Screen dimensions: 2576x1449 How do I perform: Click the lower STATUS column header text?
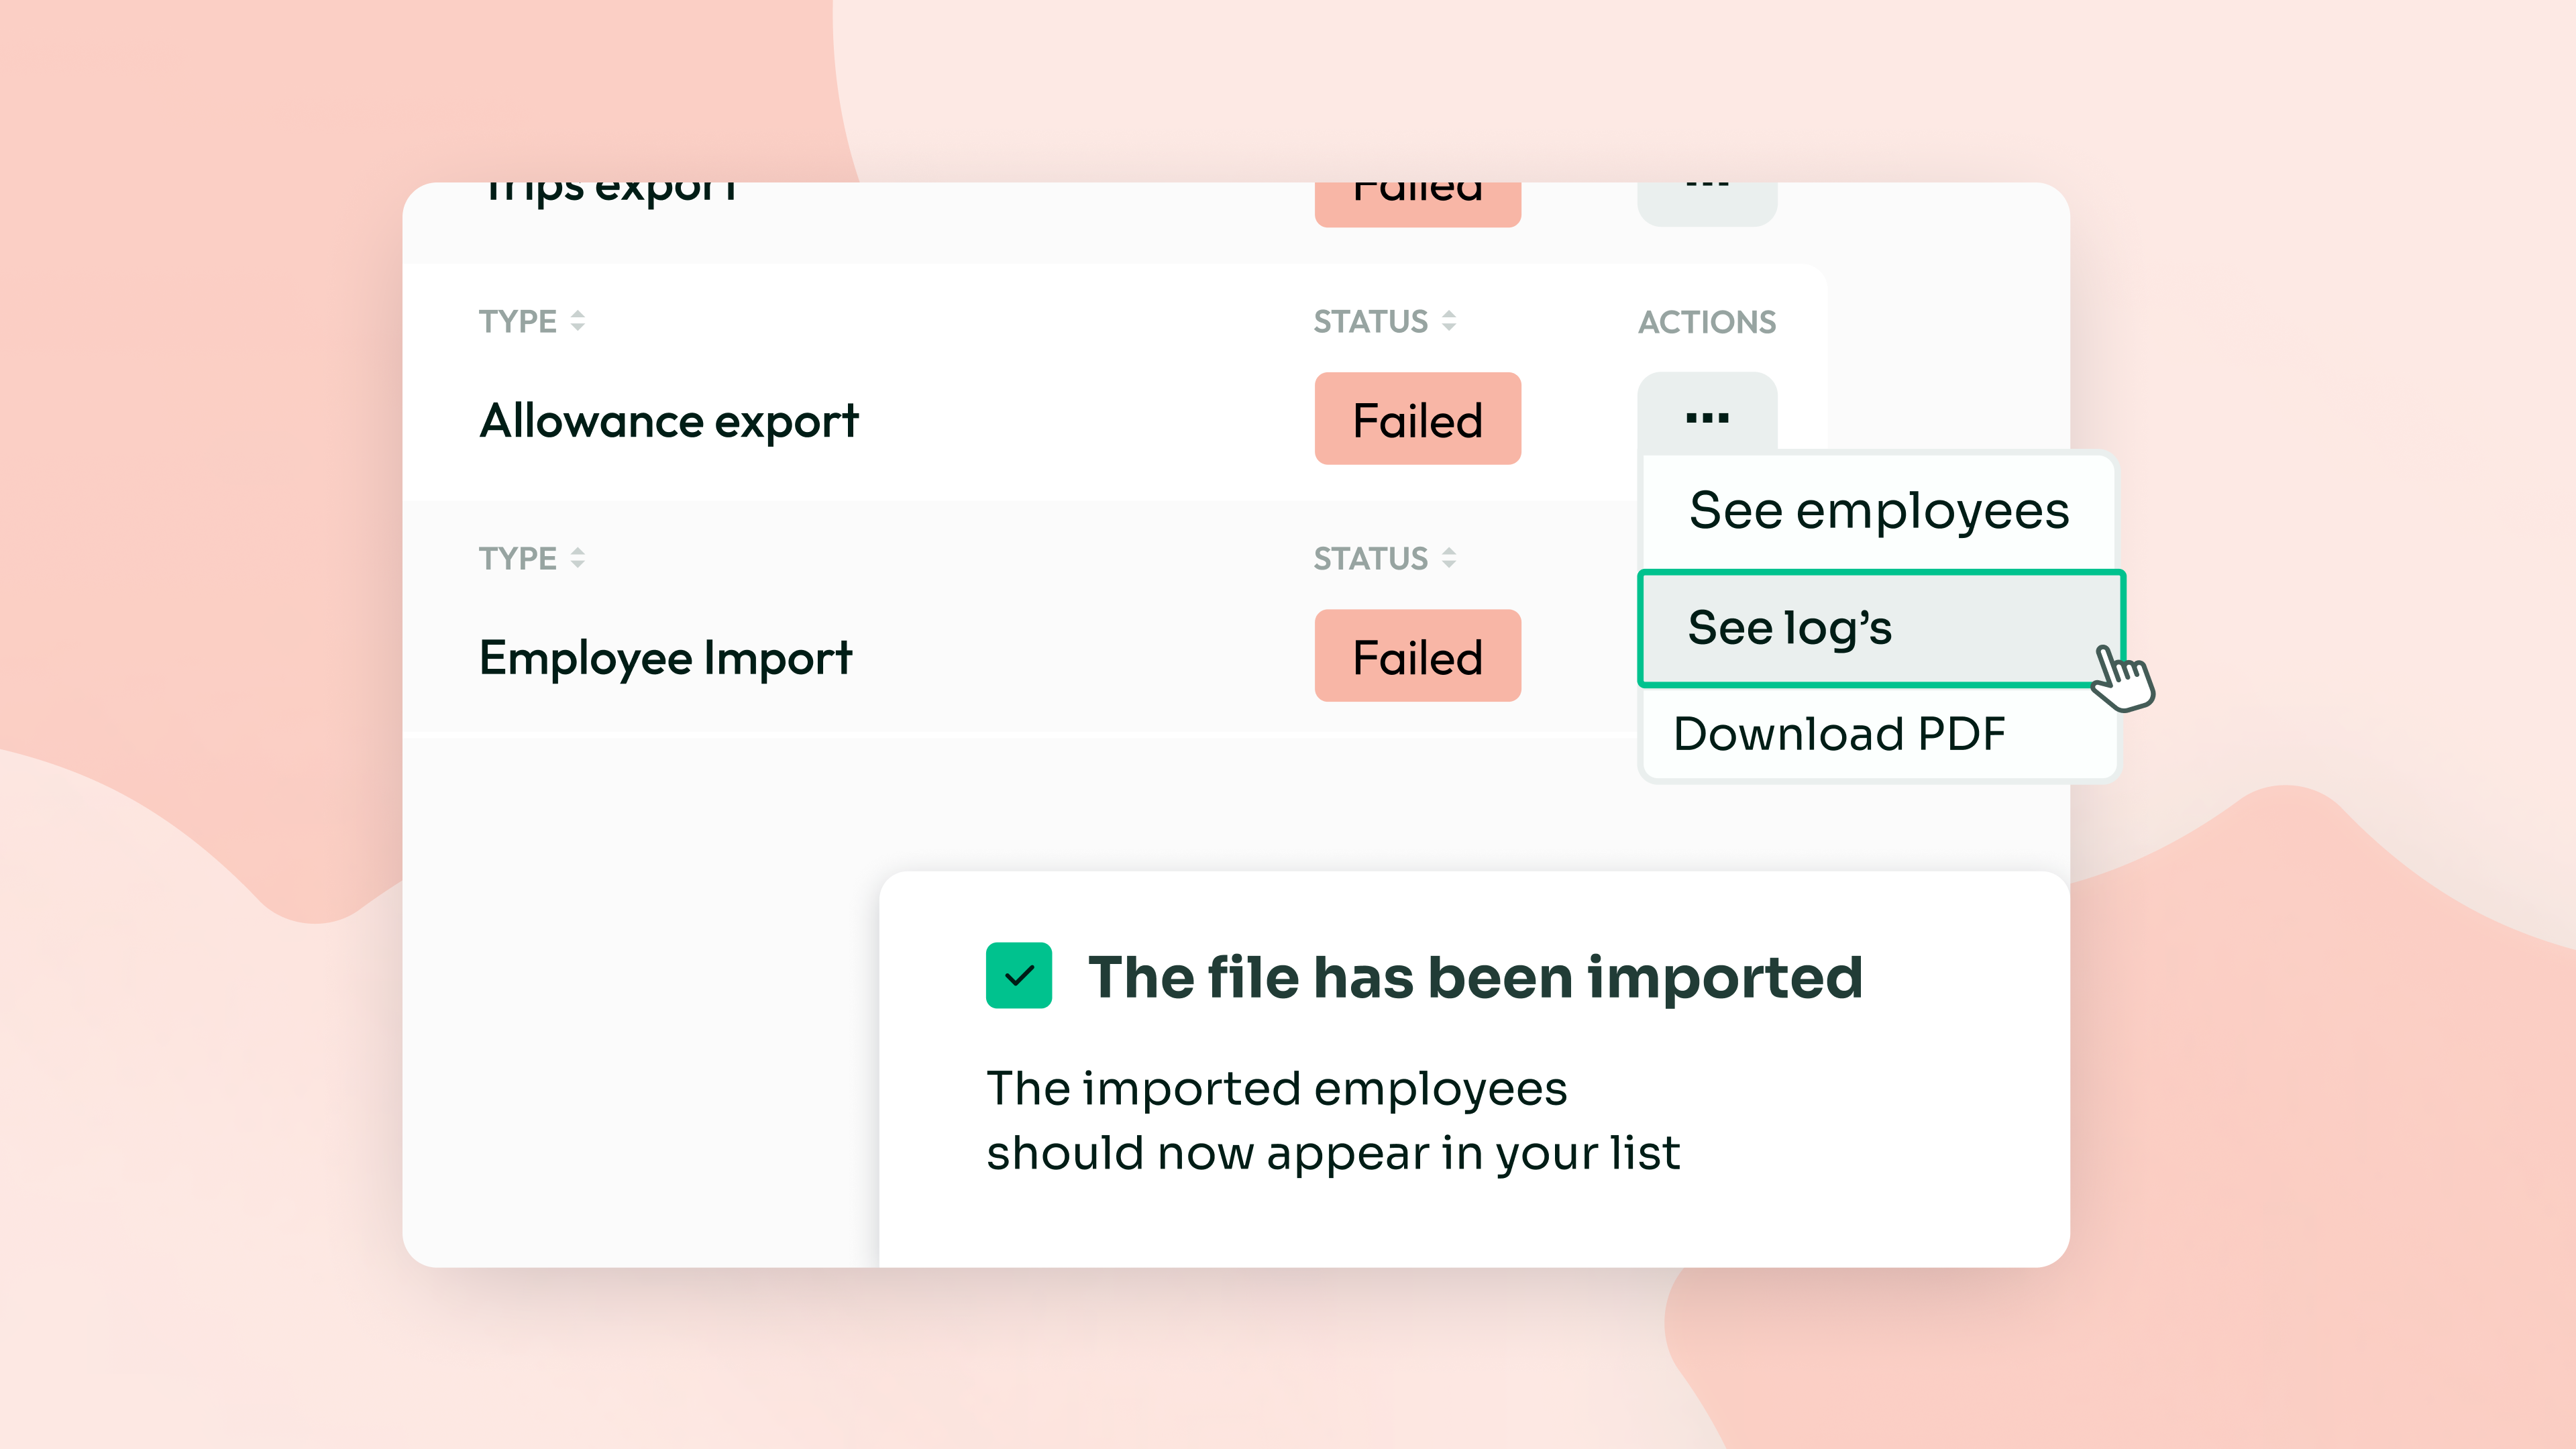click(1370, 558)
